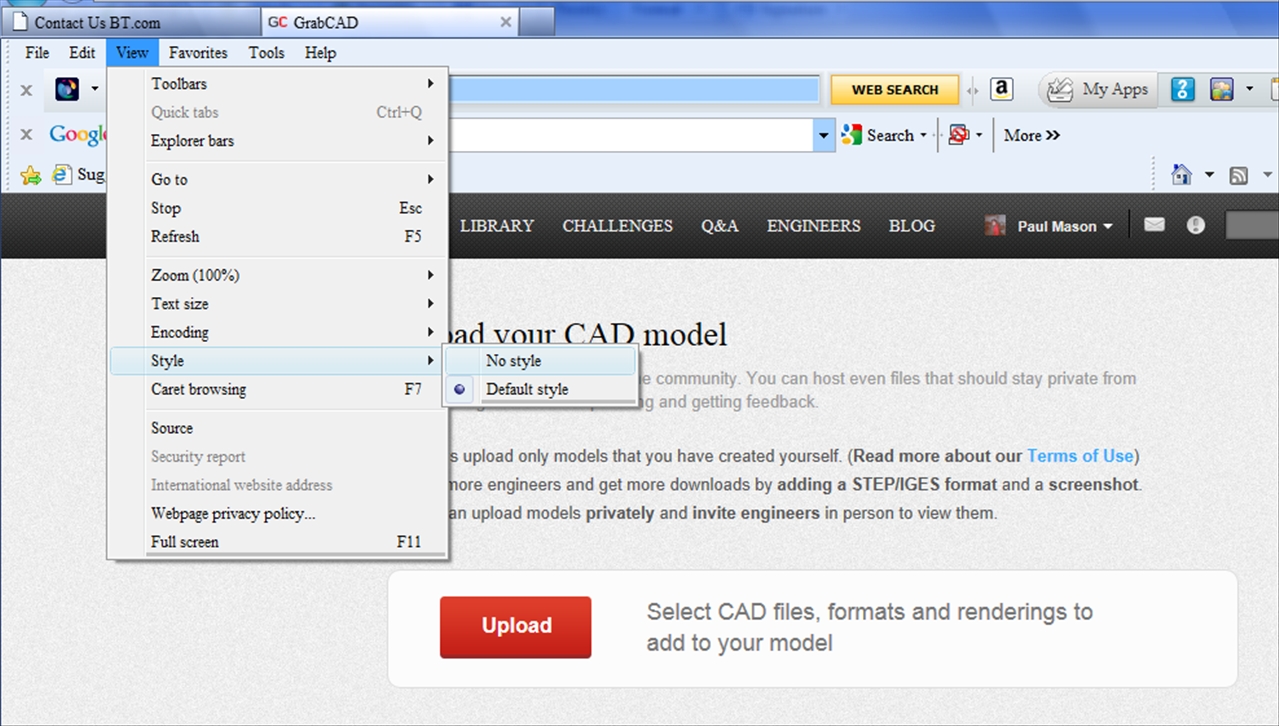Viewport: 1279px width, 726px height.
Task: Click the Google toolbar search input
Action: [x=630, y=135]
